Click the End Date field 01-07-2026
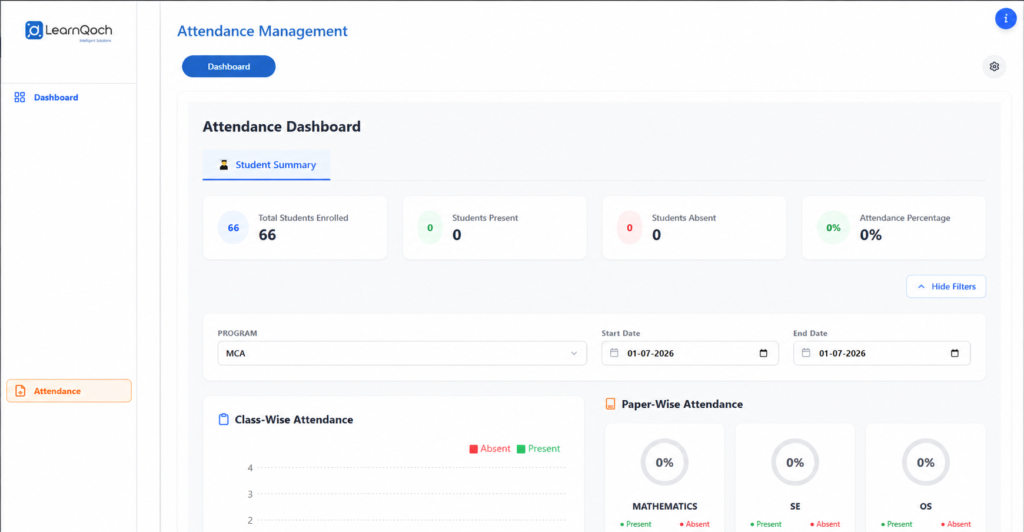Screen dimensions: 1024x532 coord(882,353)
